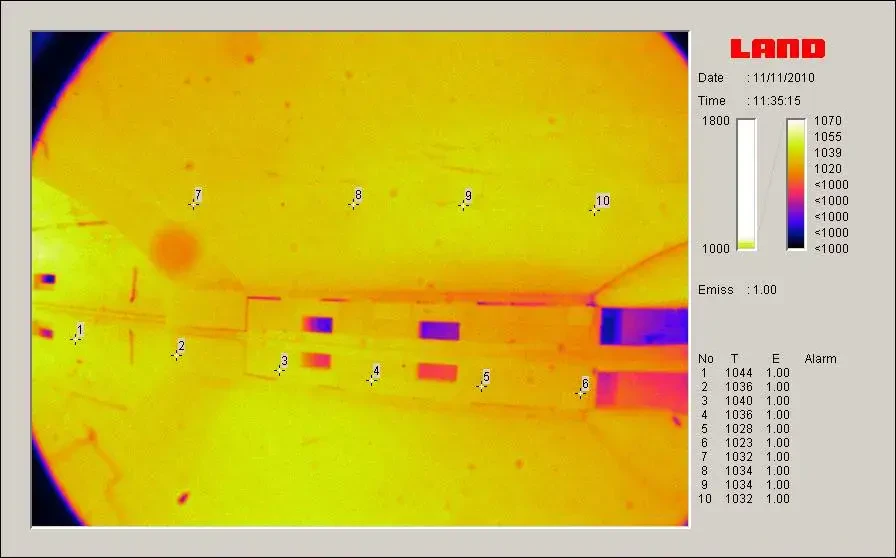Click measurement point marker 7

tap(193, 204)
